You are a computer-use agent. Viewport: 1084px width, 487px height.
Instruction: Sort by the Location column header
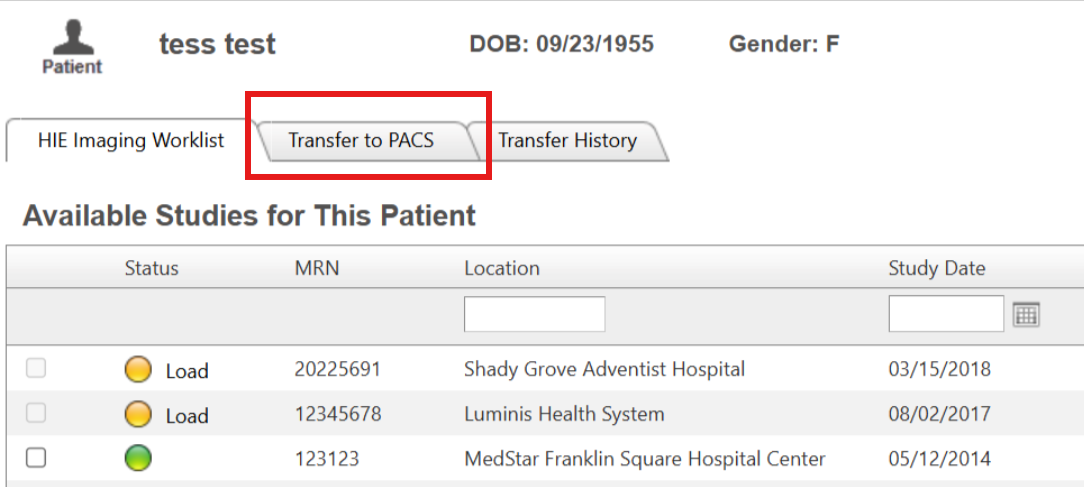(502, 268)
